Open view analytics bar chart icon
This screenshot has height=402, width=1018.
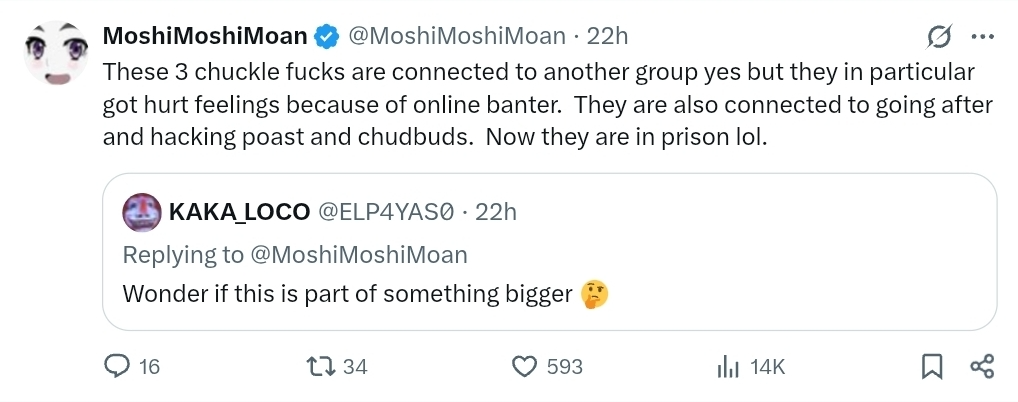(x=727, y=367)
